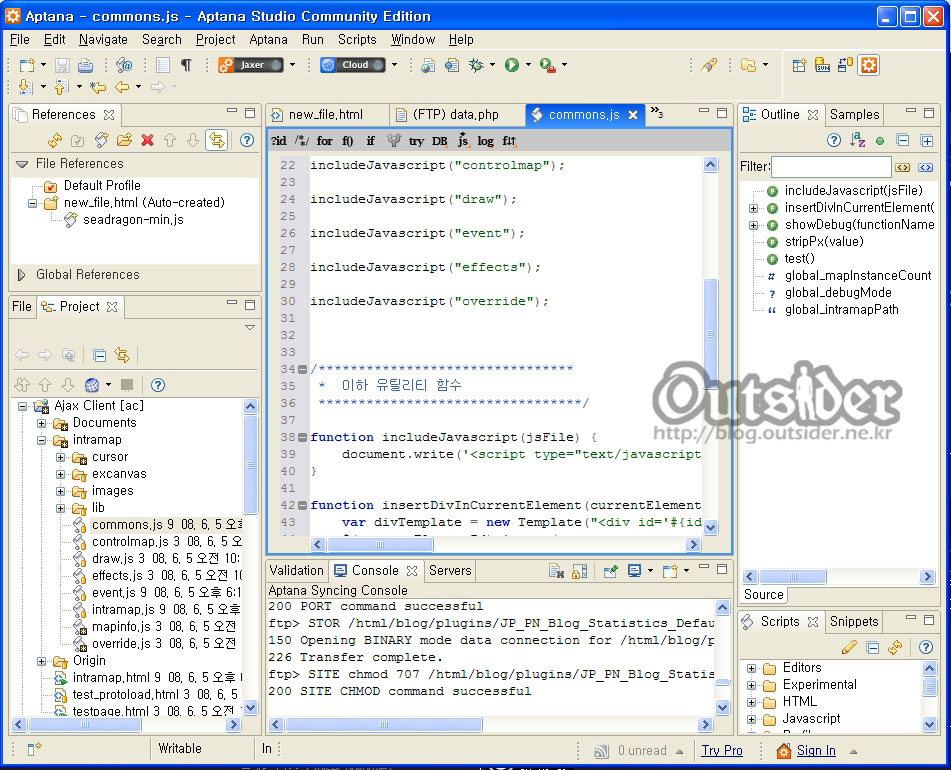Screen dimensions: 951x770
Task: Click the pin console icon
Action: tap(610, 571)
